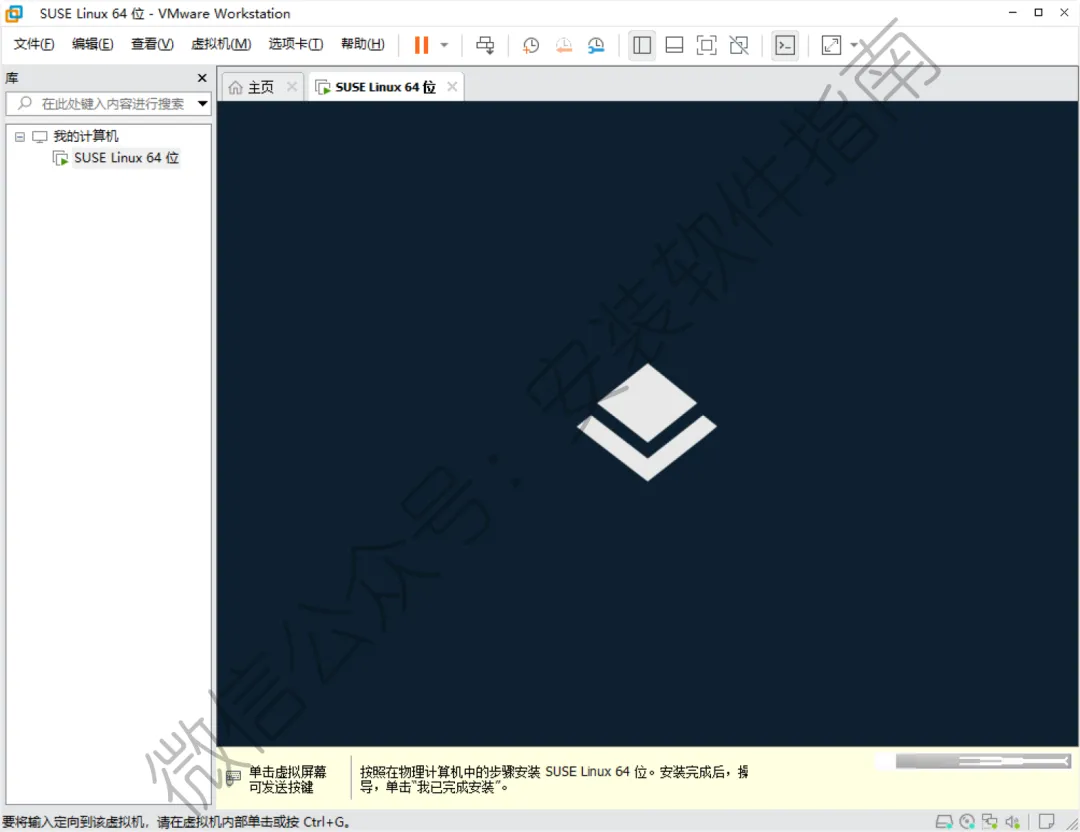Click the Ctrl+G status bar message
This screenshot has width=1080, height=832.
tap(176, 822)
